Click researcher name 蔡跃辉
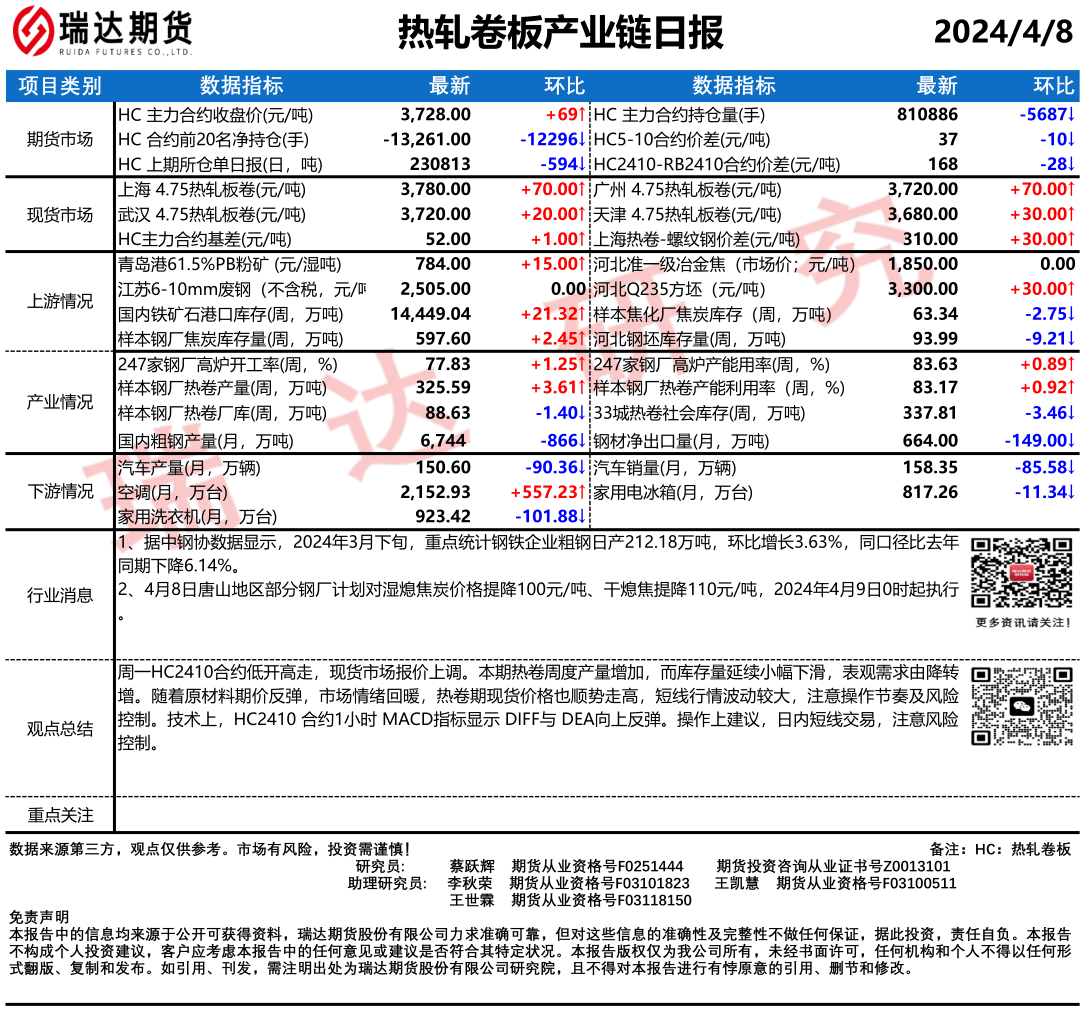 pyautogui.click(x=471, y=866)
